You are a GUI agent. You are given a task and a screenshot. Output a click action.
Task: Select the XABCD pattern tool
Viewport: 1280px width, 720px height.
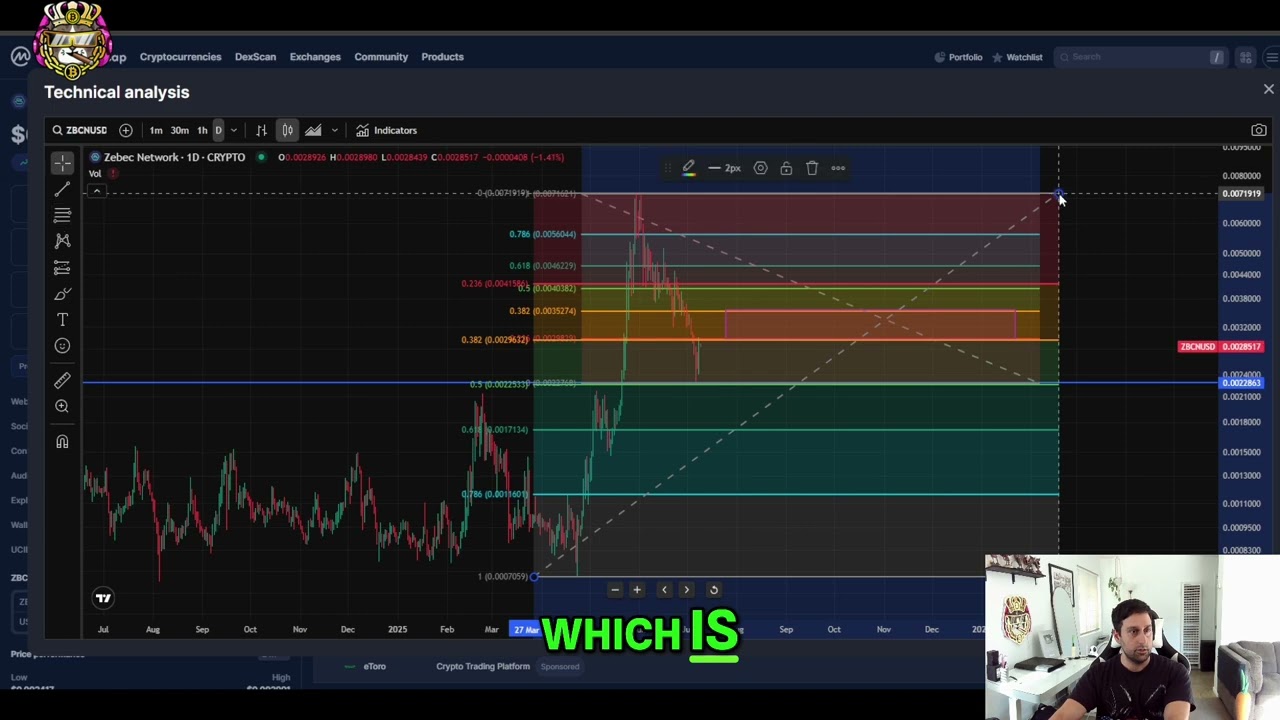pyautogui.click(x=62, y=241)
